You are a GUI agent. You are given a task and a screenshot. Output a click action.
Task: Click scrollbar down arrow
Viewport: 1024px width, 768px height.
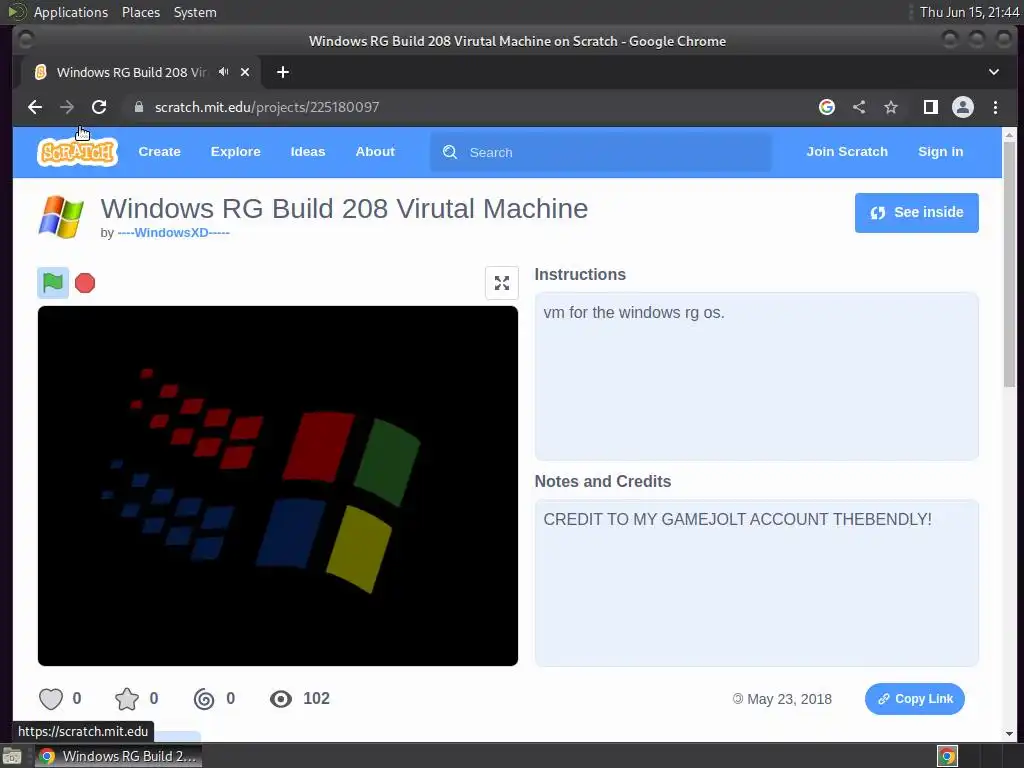click(1009, 733)
